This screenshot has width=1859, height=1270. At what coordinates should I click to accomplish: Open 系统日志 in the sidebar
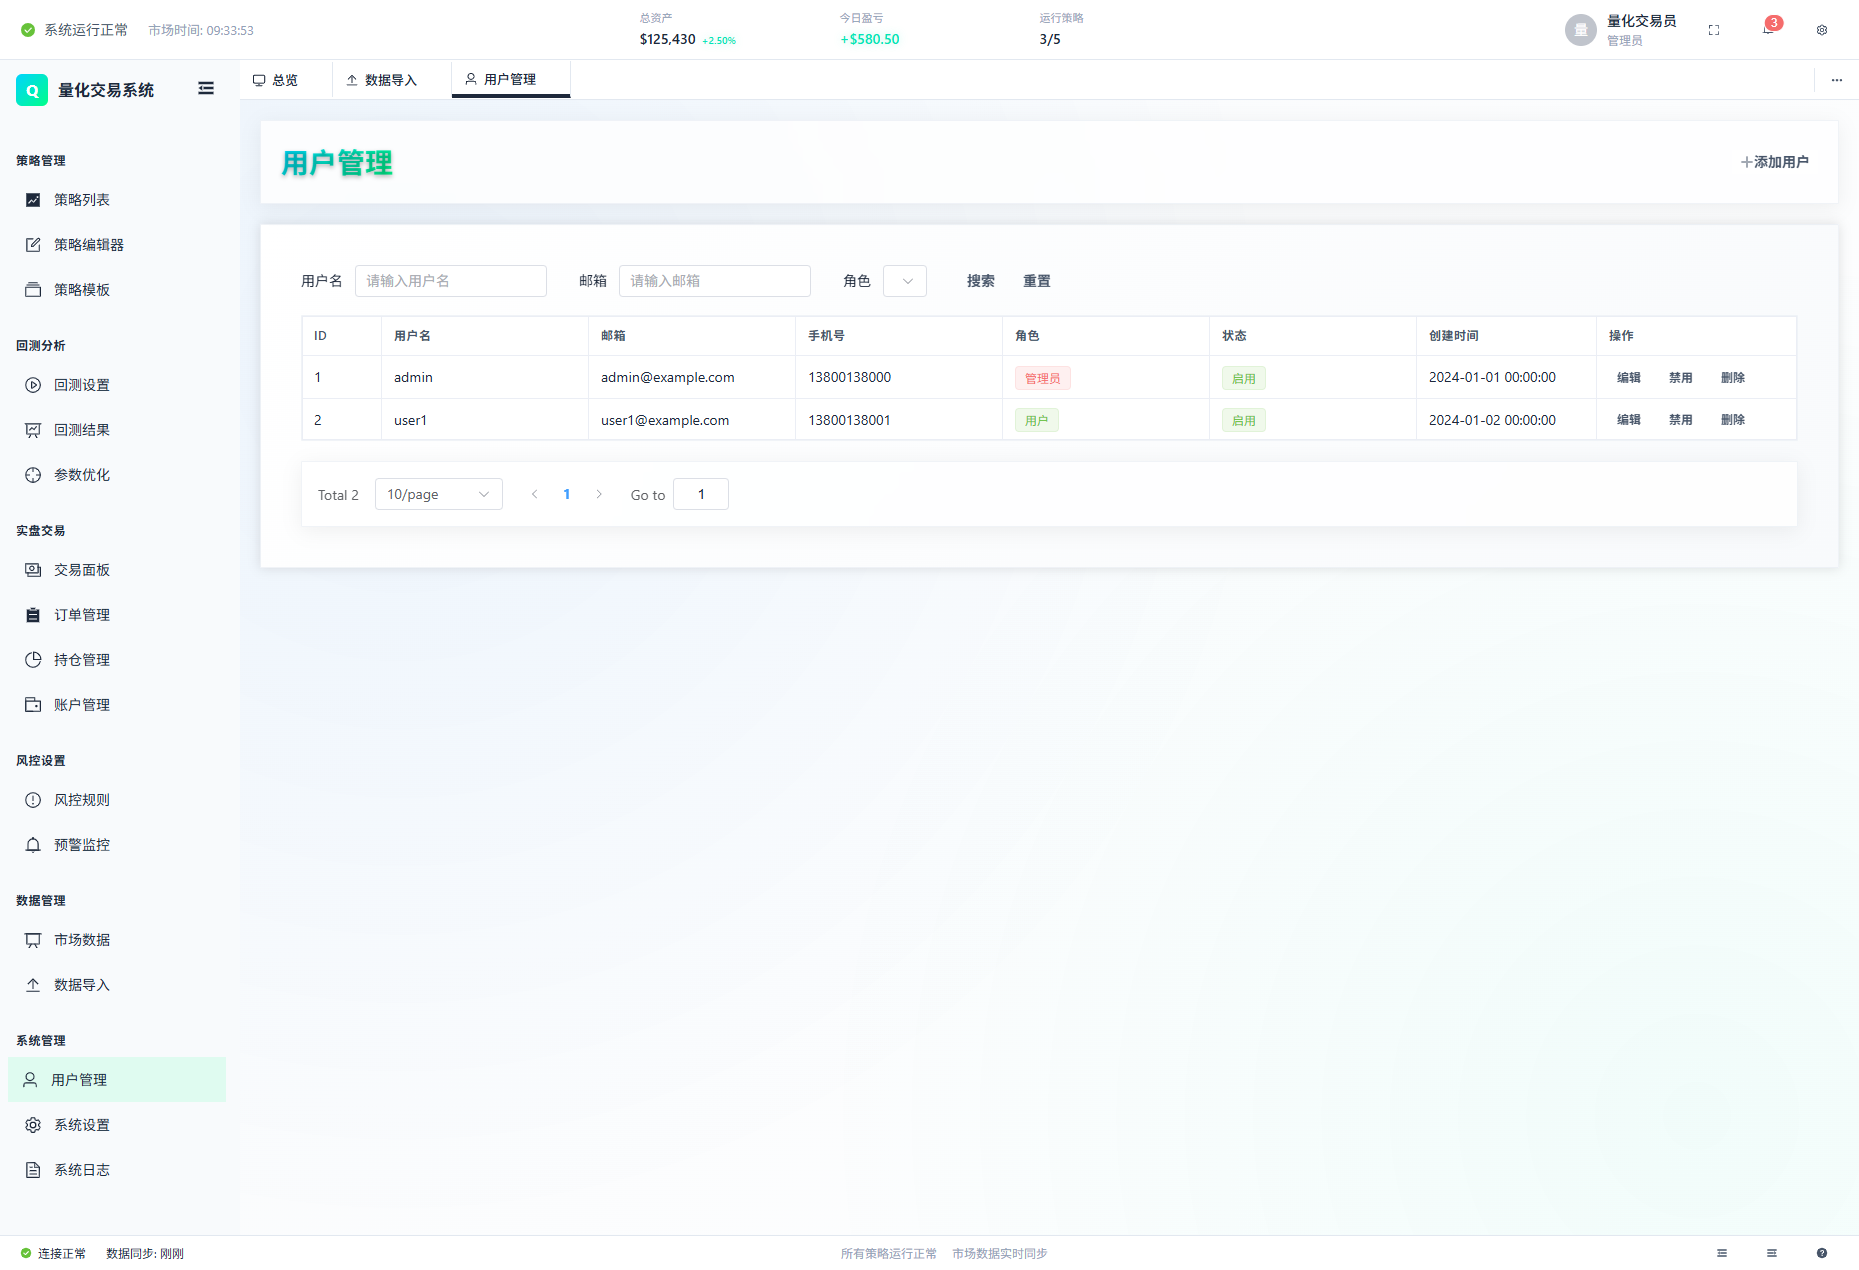117,1170
